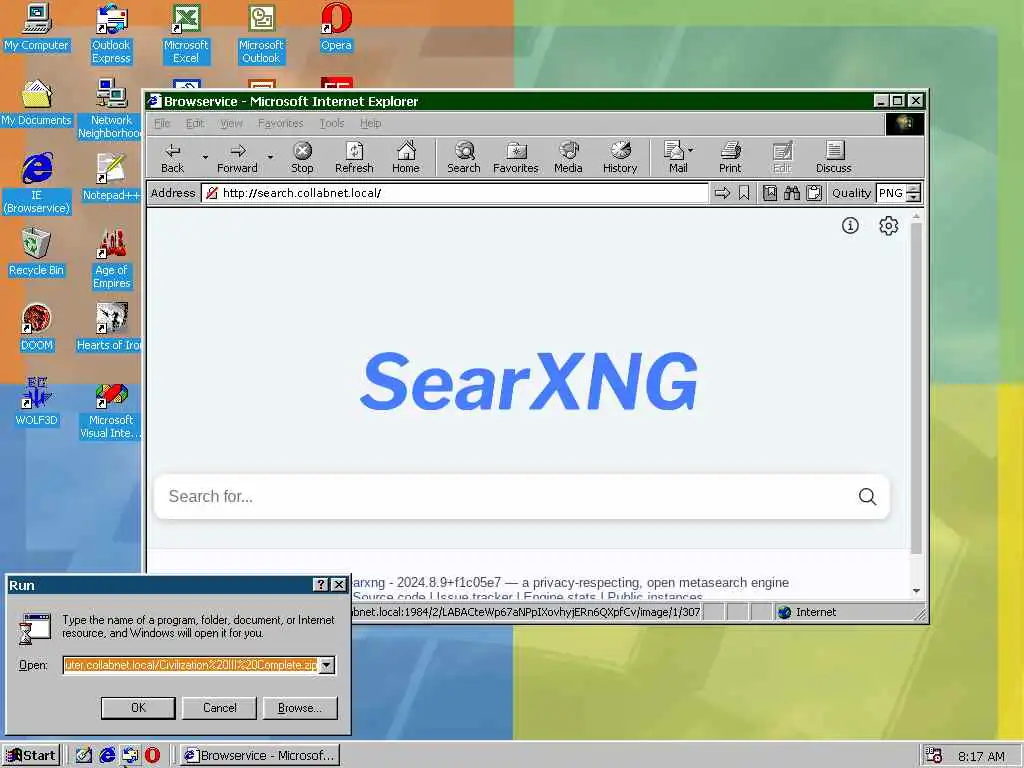Open the File menu
This screenshot has width=1024, height=768.
pos(162,123)
